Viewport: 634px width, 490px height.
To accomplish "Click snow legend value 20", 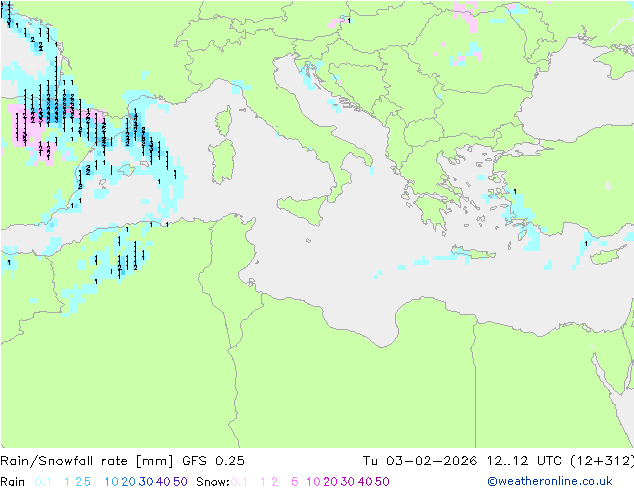I will (x=330, y=482).
